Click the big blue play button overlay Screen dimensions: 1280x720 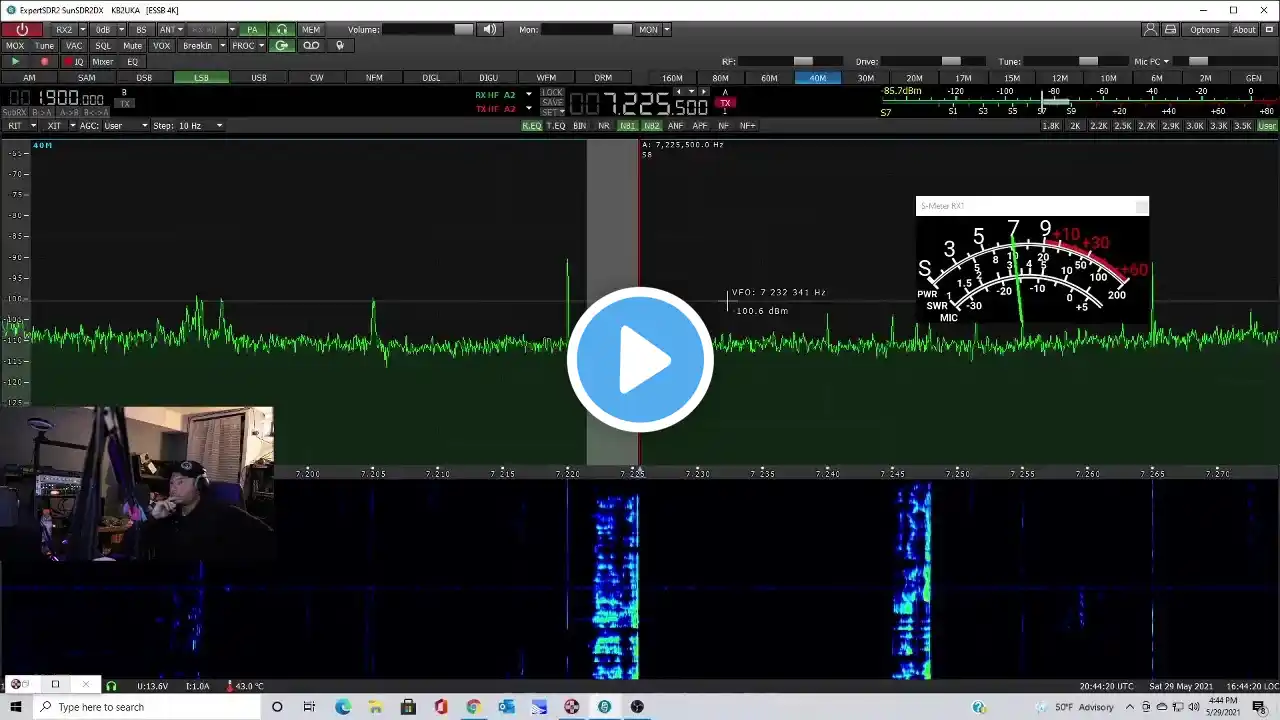click(640, 360)
